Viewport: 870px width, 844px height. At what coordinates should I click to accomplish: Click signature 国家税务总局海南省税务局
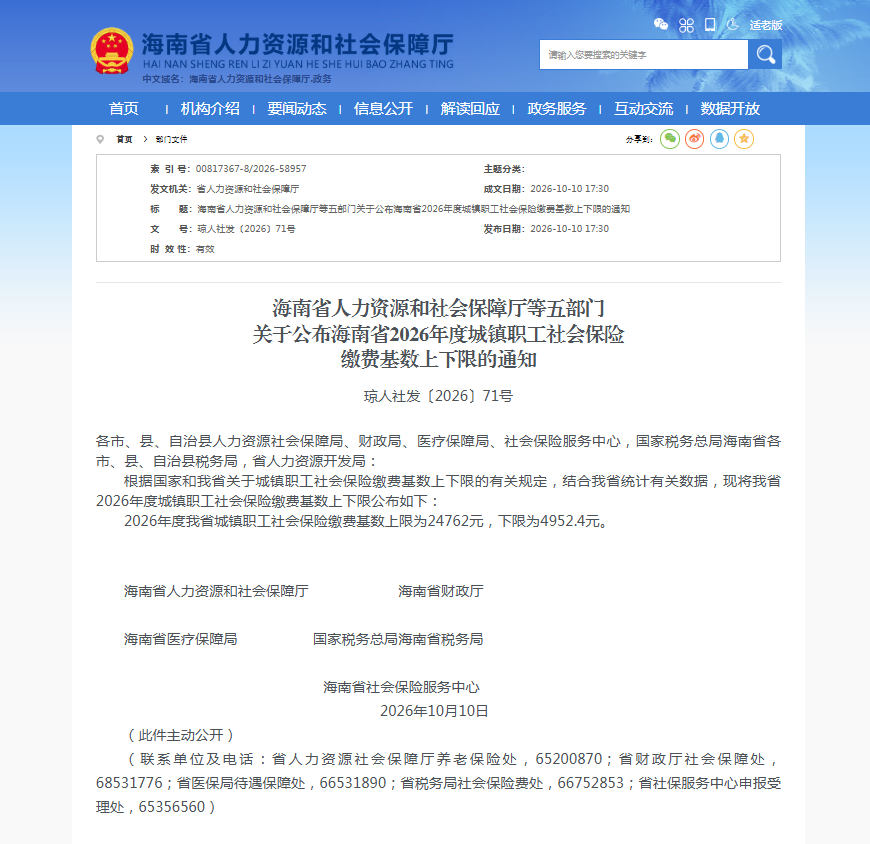(x=398, y=639)
